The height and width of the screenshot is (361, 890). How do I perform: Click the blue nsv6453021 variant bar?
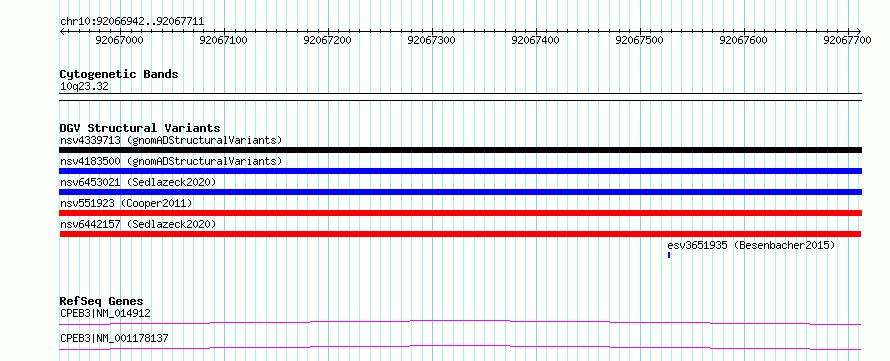click(460, 192)
